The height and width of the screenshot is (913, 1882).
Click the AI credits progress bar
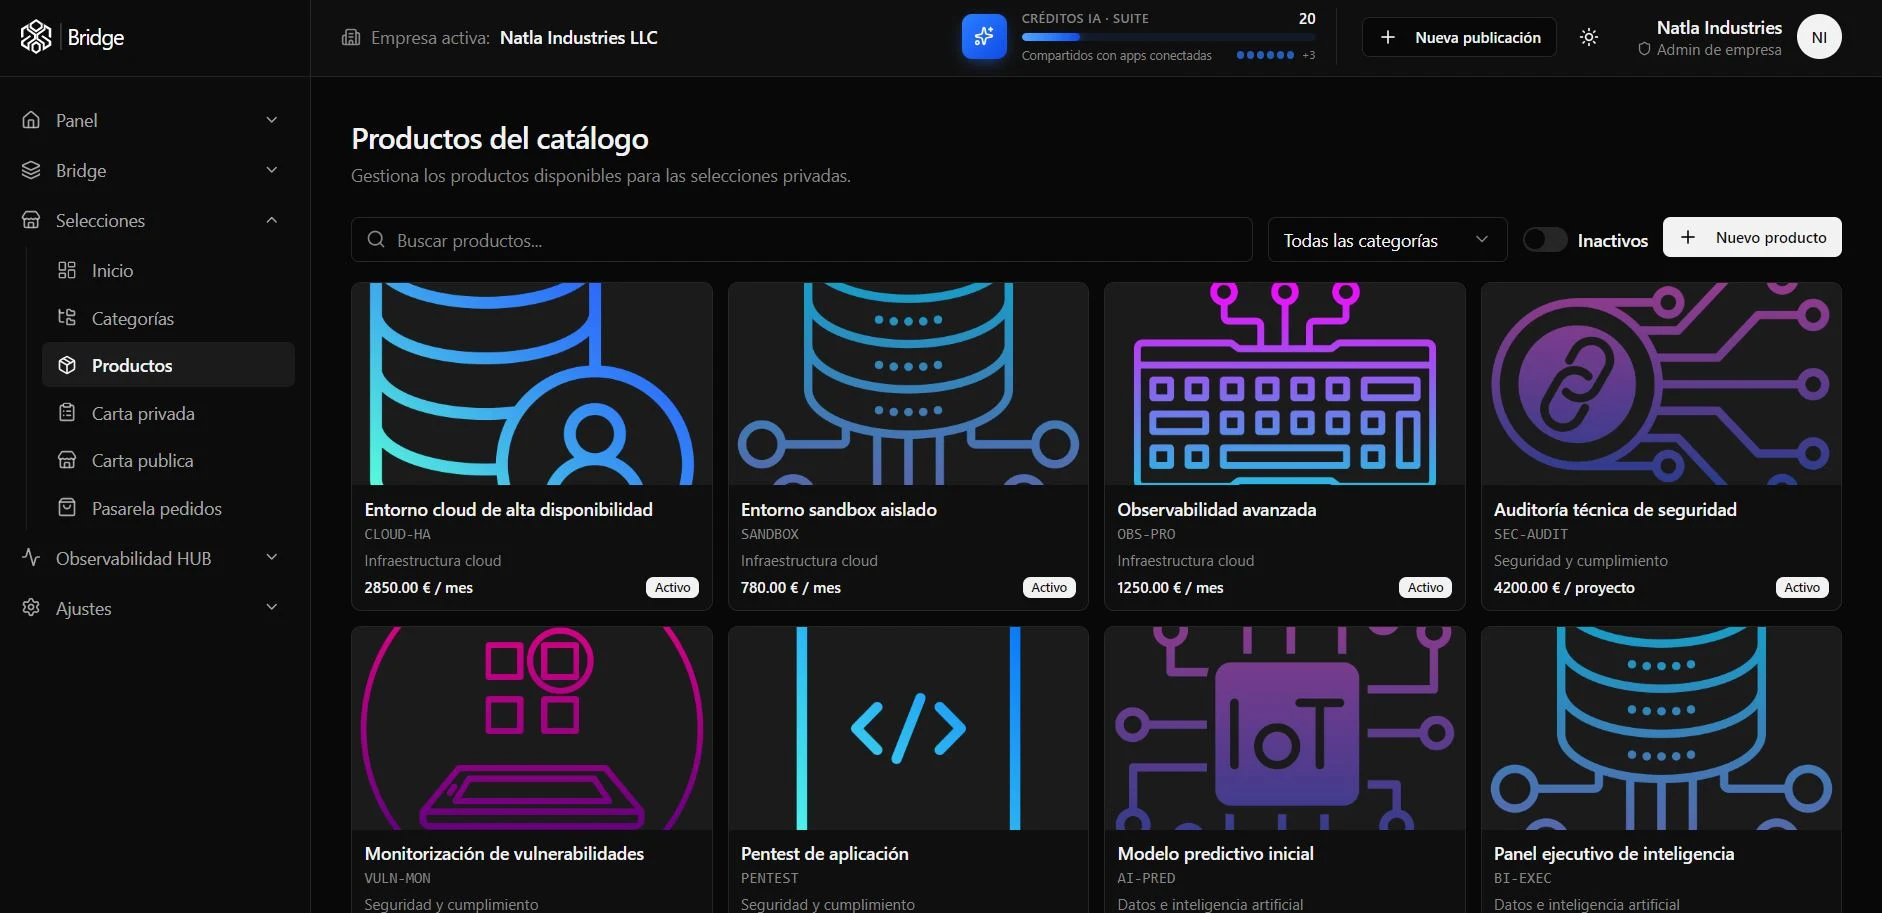pyautogui.click(x=1168, y=37)
